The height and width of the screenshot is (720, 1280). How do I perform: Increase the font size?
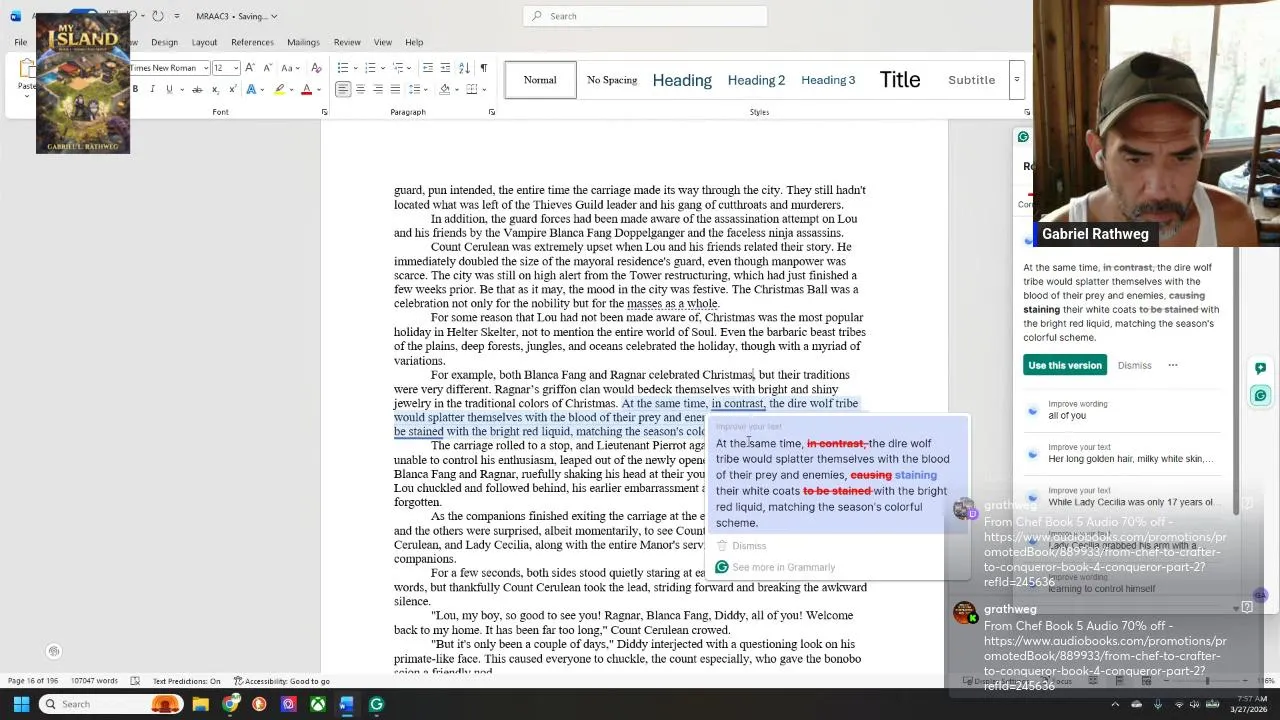click(251, 68)
